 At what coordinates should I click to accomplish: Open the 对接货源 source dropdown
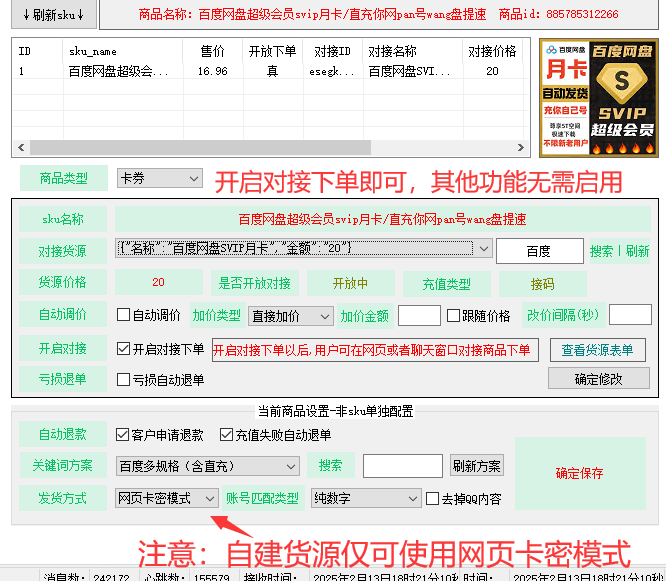(303, 248)
